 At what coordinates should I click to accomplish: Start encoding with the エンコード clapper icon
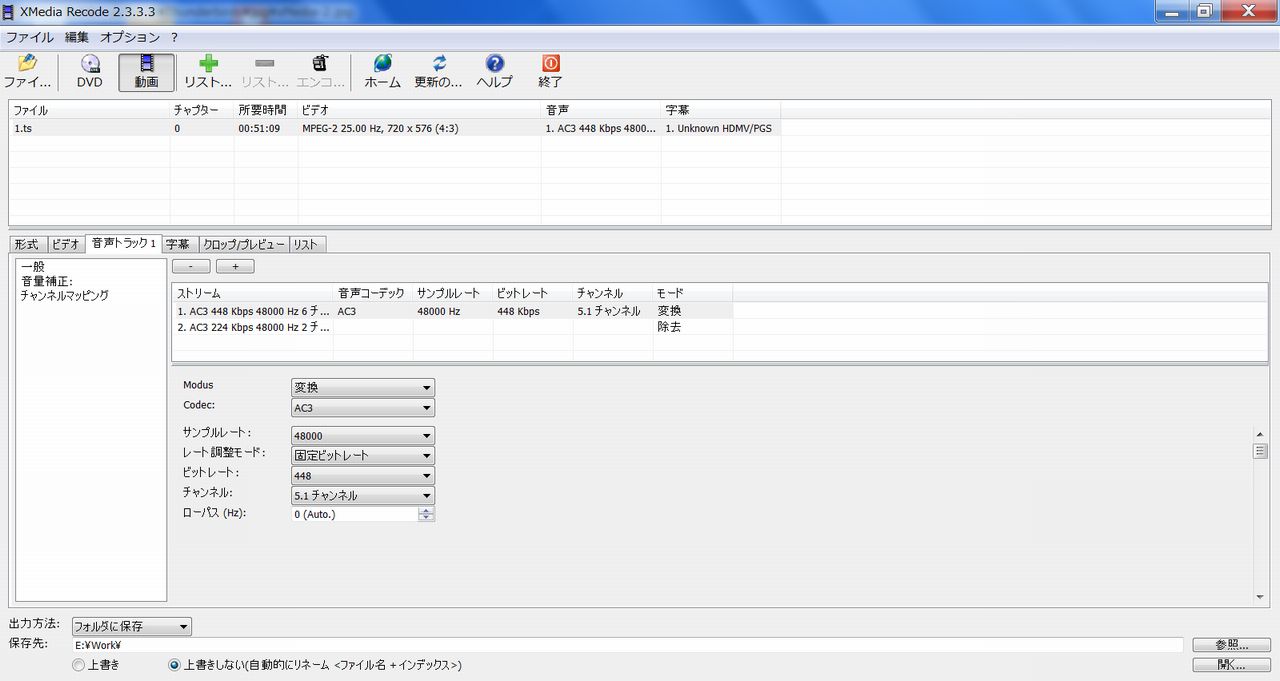click(x=321, y=71)
